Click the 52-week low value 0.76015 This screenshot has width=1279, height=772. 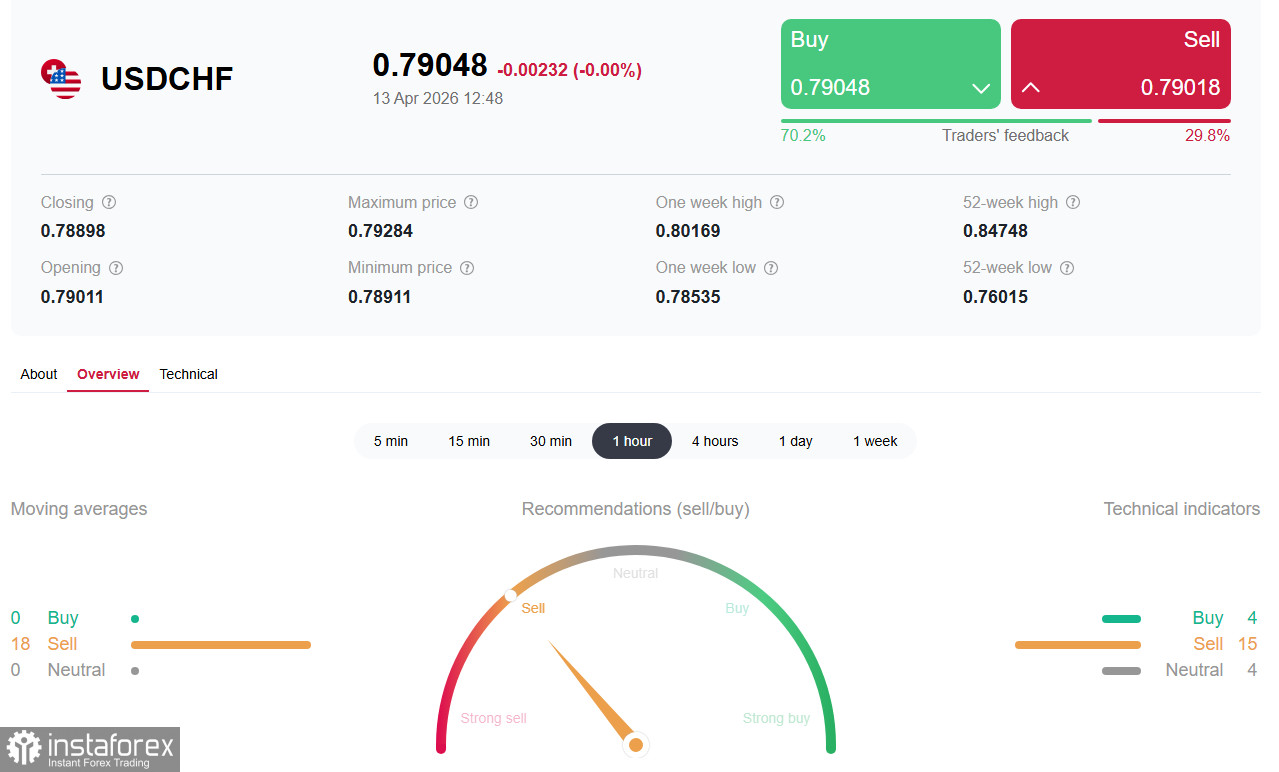(995, 297)
